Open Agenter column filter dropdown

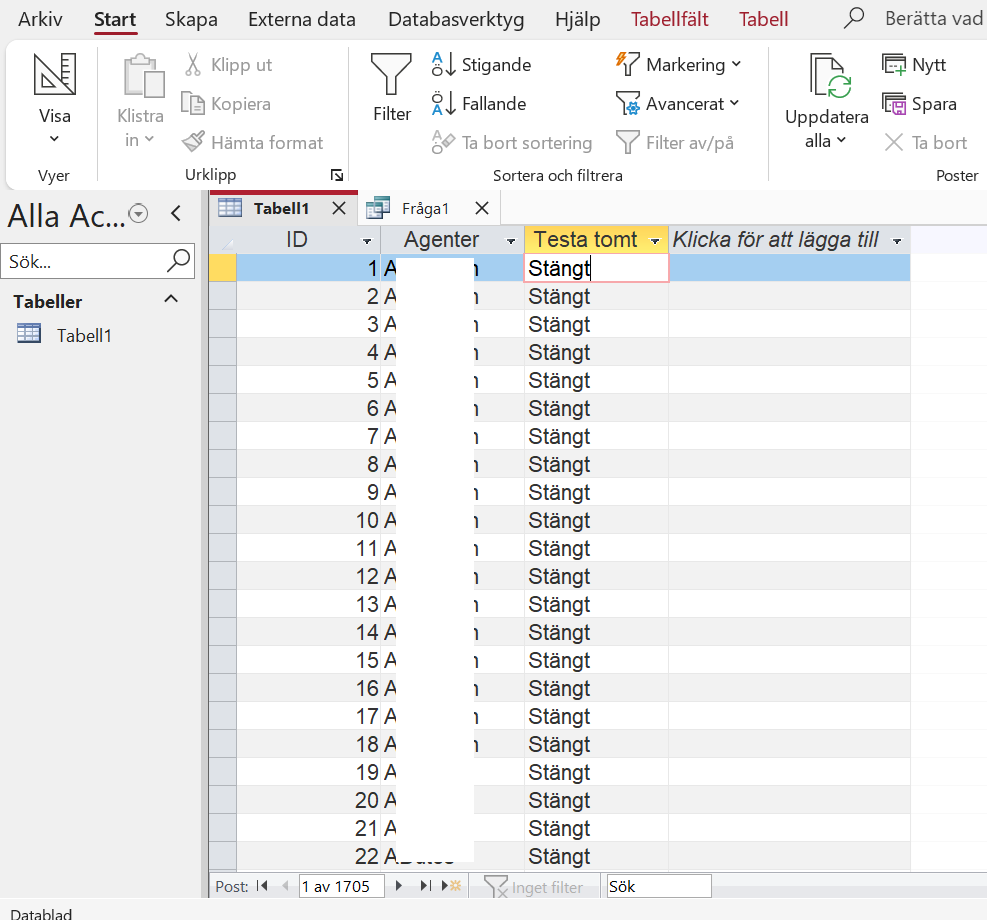(510, 241)
